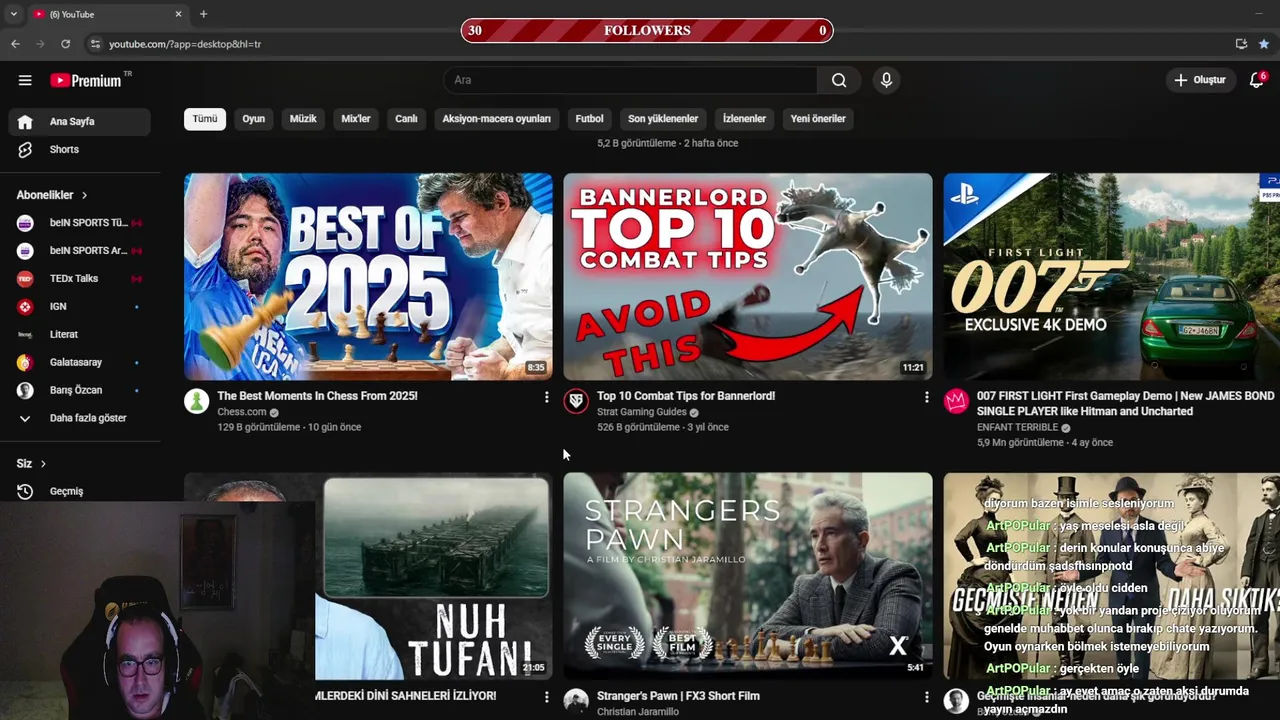Expand the Abonelikler section arrow
This screenshot has height=720, width=1280.
tap(84, 195)
